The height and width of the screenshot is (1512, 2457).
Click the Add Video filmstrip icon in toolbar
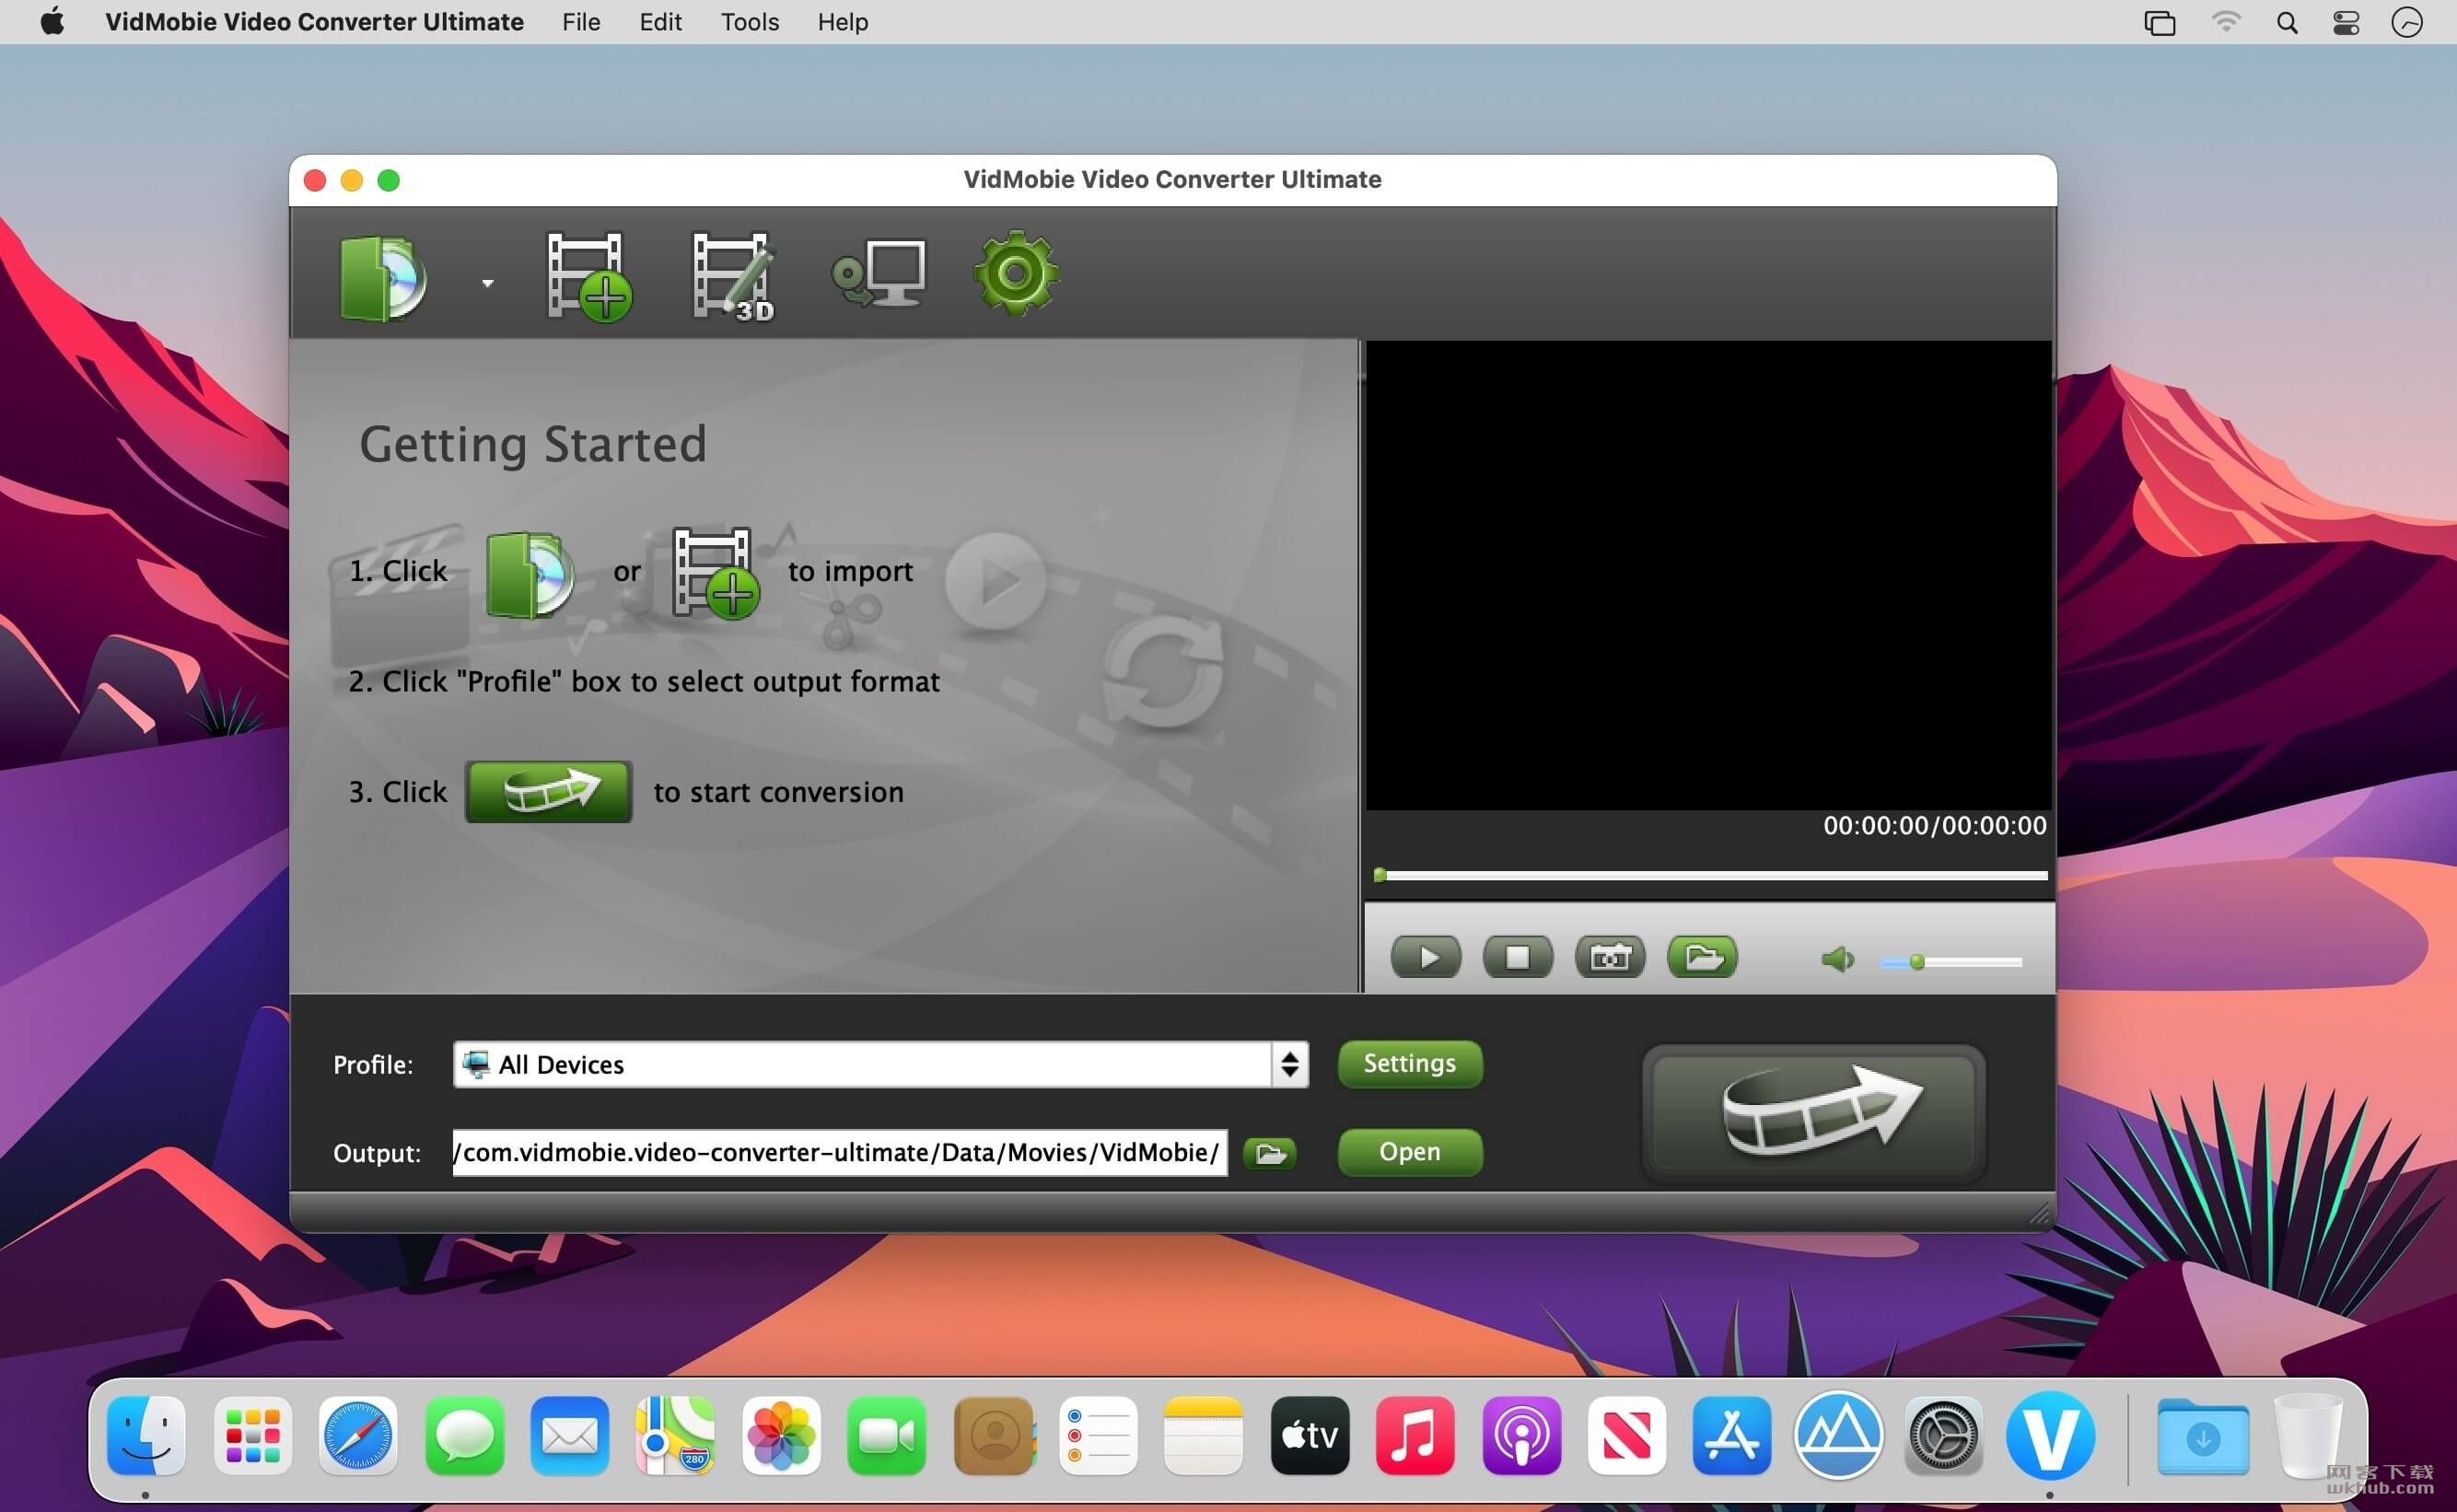(589, 277)
